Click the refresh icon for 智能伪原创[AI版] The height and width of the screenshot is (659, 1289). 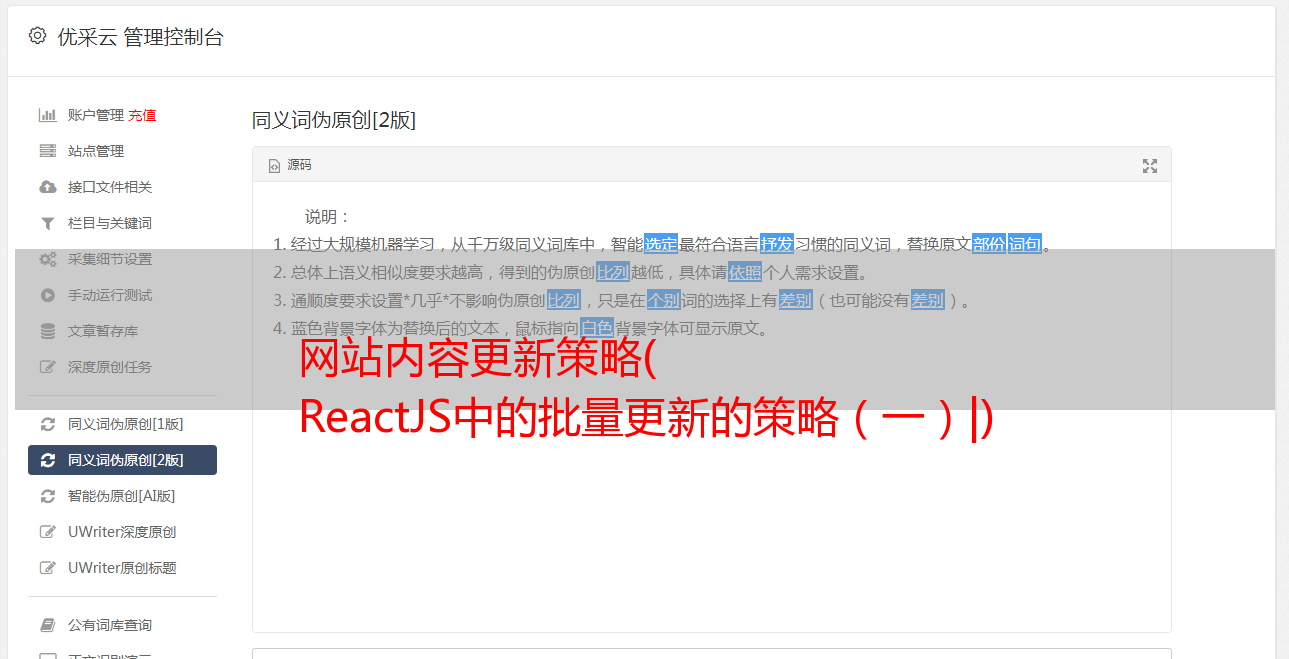[x=47, y=496]
